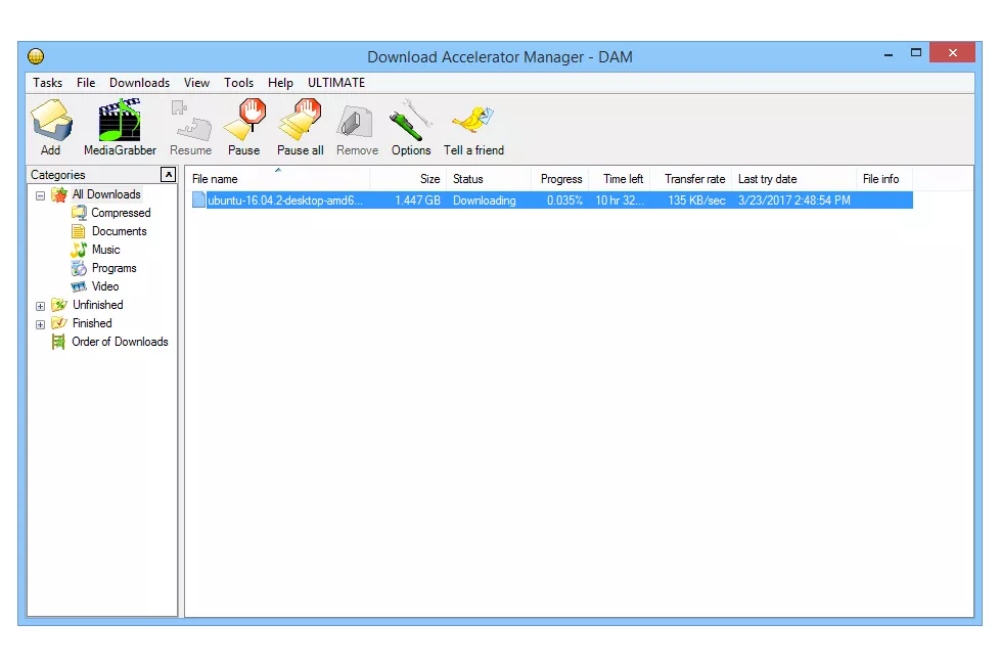Collapse the Categories panel arrow
The image size is (1000, 667).
(x=168, y=176)
